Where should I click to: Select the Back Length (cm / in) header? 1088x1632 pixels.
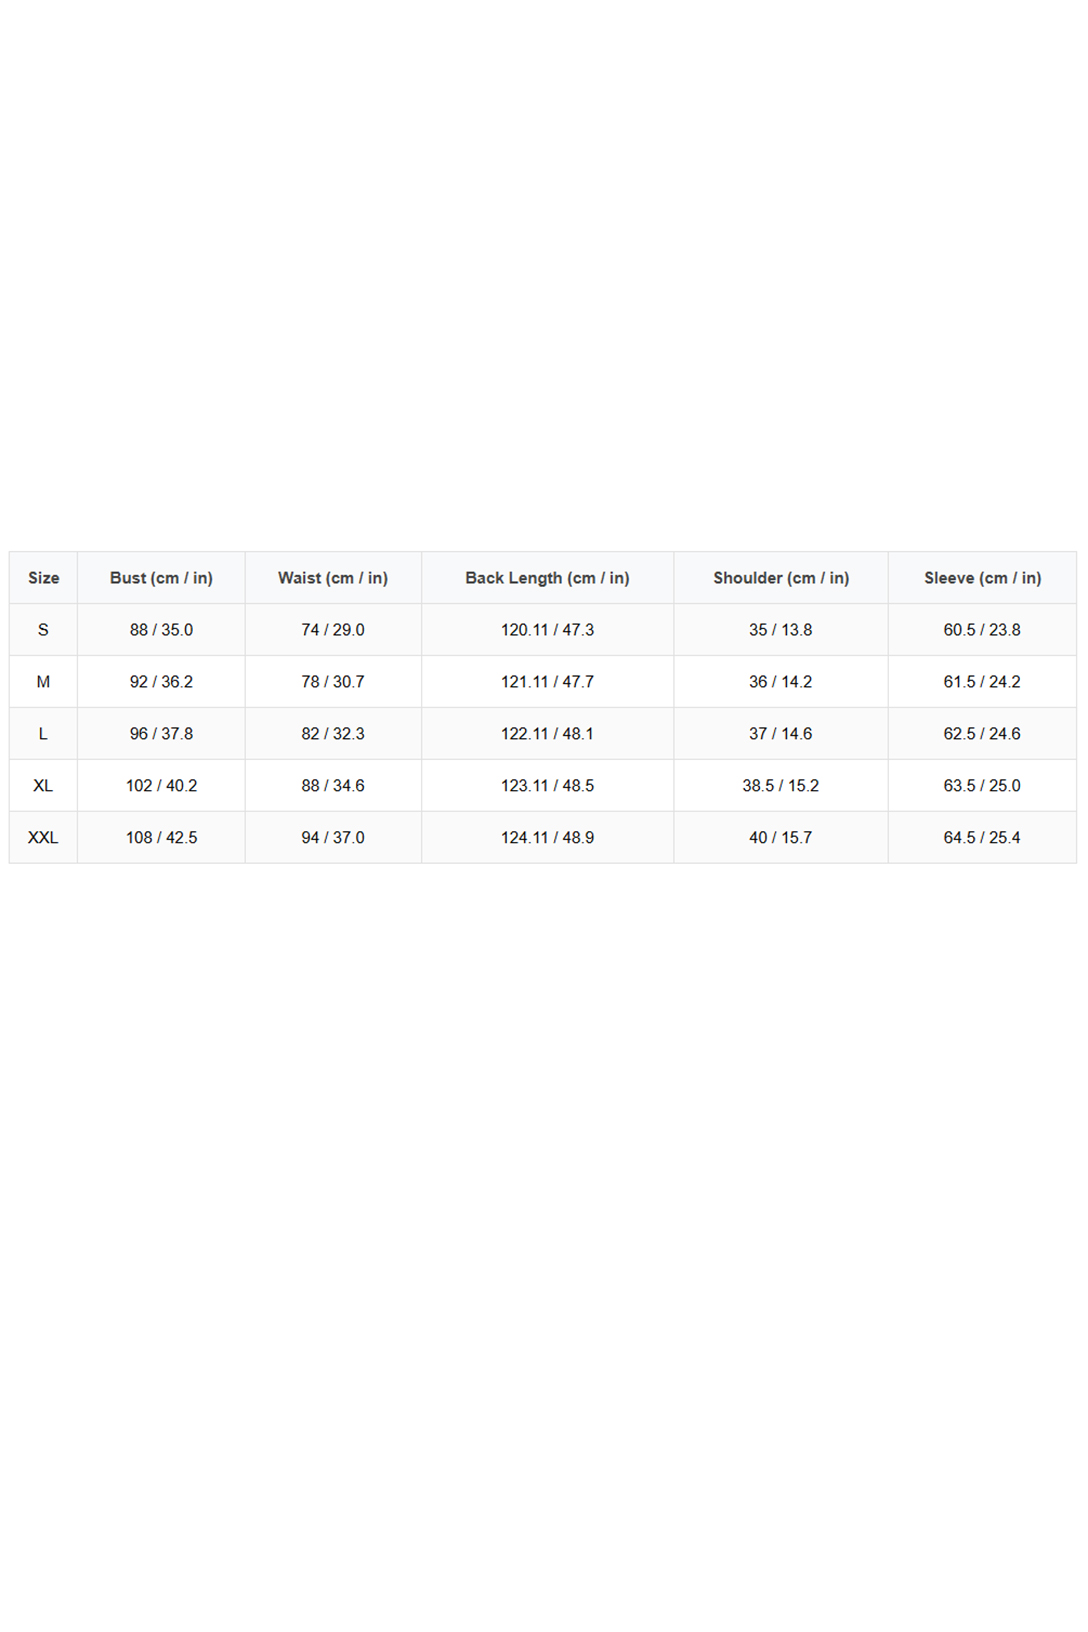(547, 578)
